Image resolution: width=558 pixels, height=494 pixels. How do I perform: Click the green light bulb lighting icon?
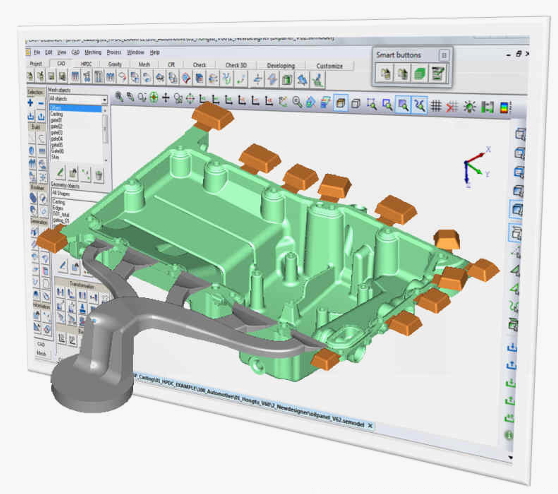point(470,106)
